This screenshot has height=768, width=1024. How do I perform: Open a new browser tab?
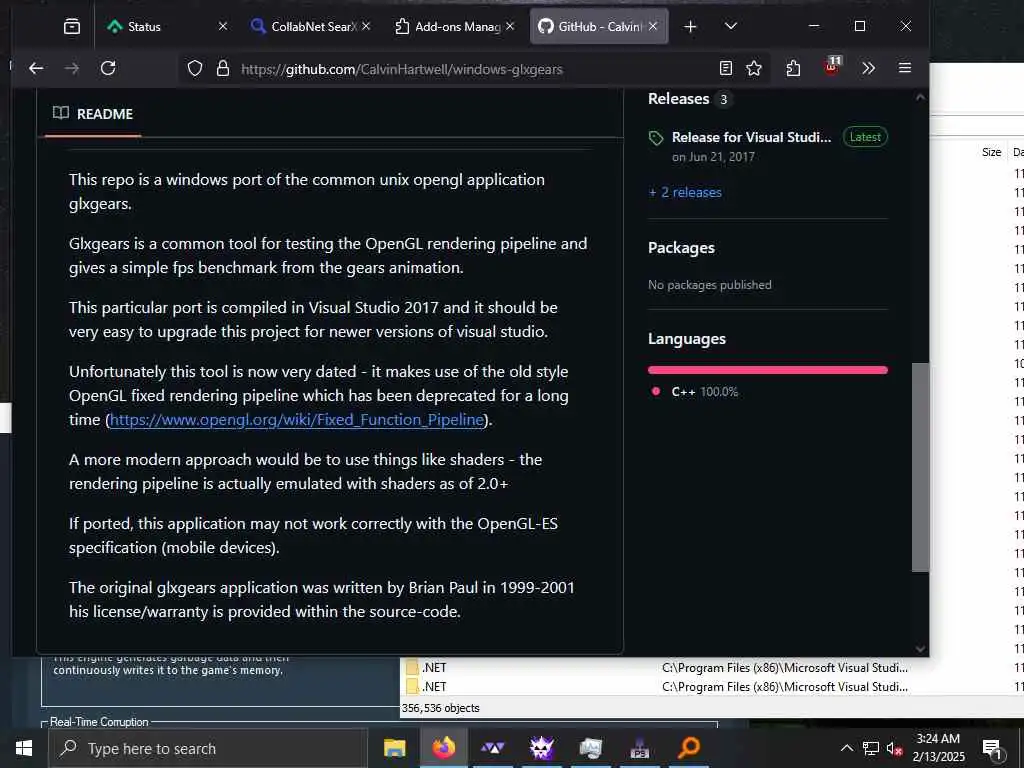[x=690, y=26]
